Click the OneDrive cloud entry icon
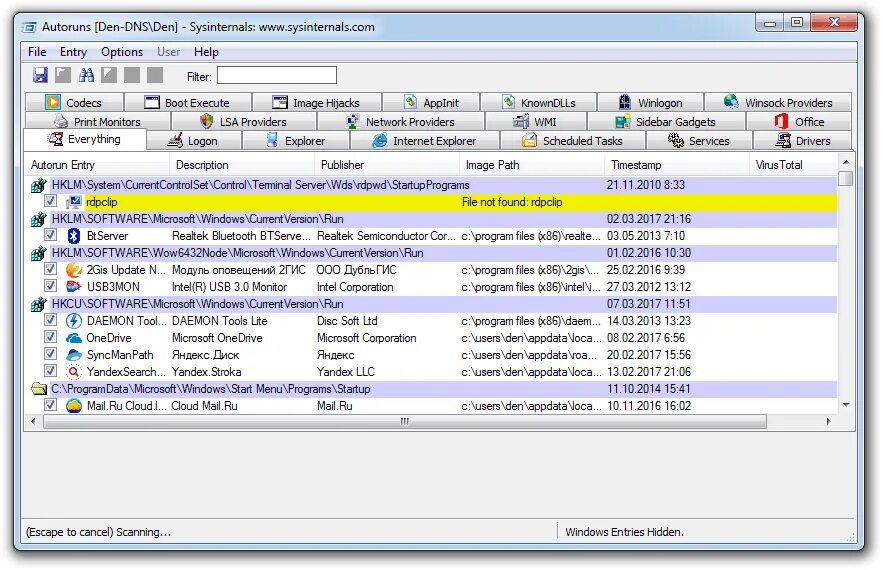Viewport: 883px width, 570px height. point(74,338)
